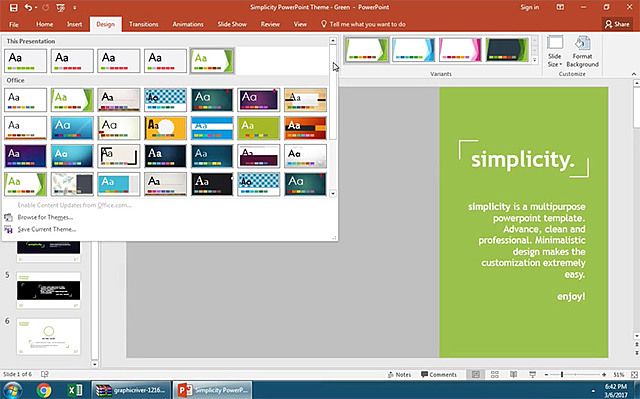Screen dimensions: 640x399
Task: Select slide 6 thumbnail
Action: [x=49, y=337]
